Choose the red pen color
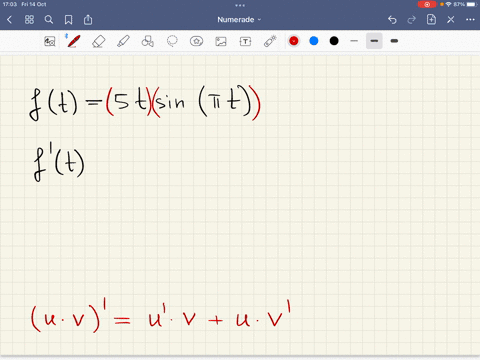Image resolution: width=480 pixels, height=360 pixels. (294, 41)
